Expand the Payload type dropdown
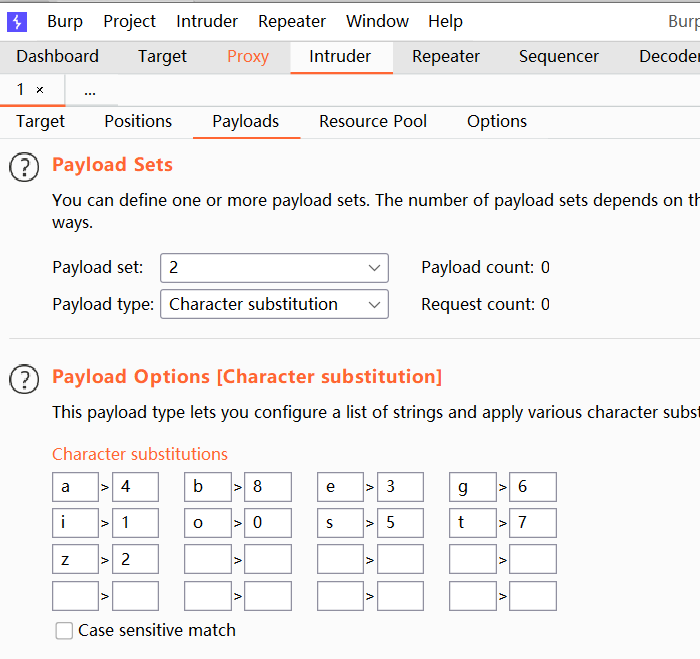The width and height of the screenshot is (700, 659). click(274, 304)
